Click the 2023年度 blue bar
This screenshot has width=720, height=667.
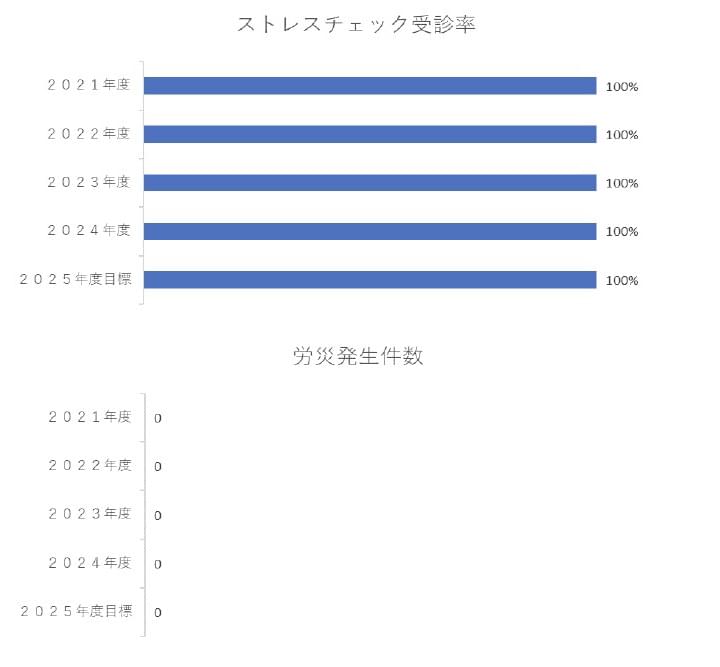pyautogui.click(x=370, y=183)
